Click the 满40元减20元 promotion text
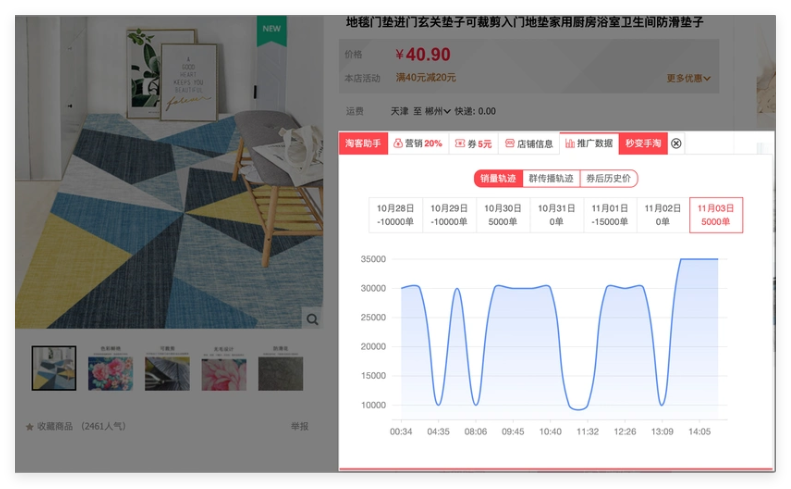The image size is (791, 489). [x=426, y=78]
